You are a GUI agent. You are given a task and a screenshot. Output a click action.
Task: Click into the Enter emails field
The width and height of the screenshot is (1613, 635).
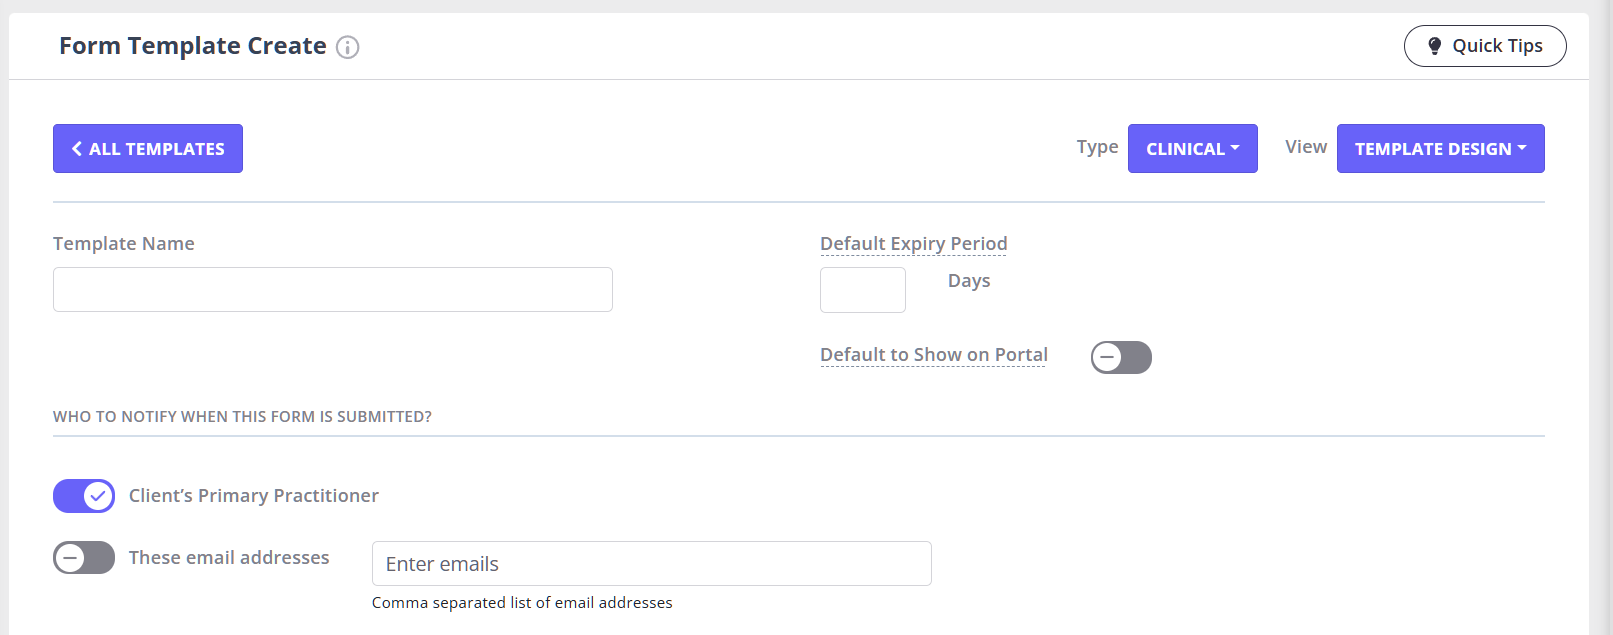point(652,564)
